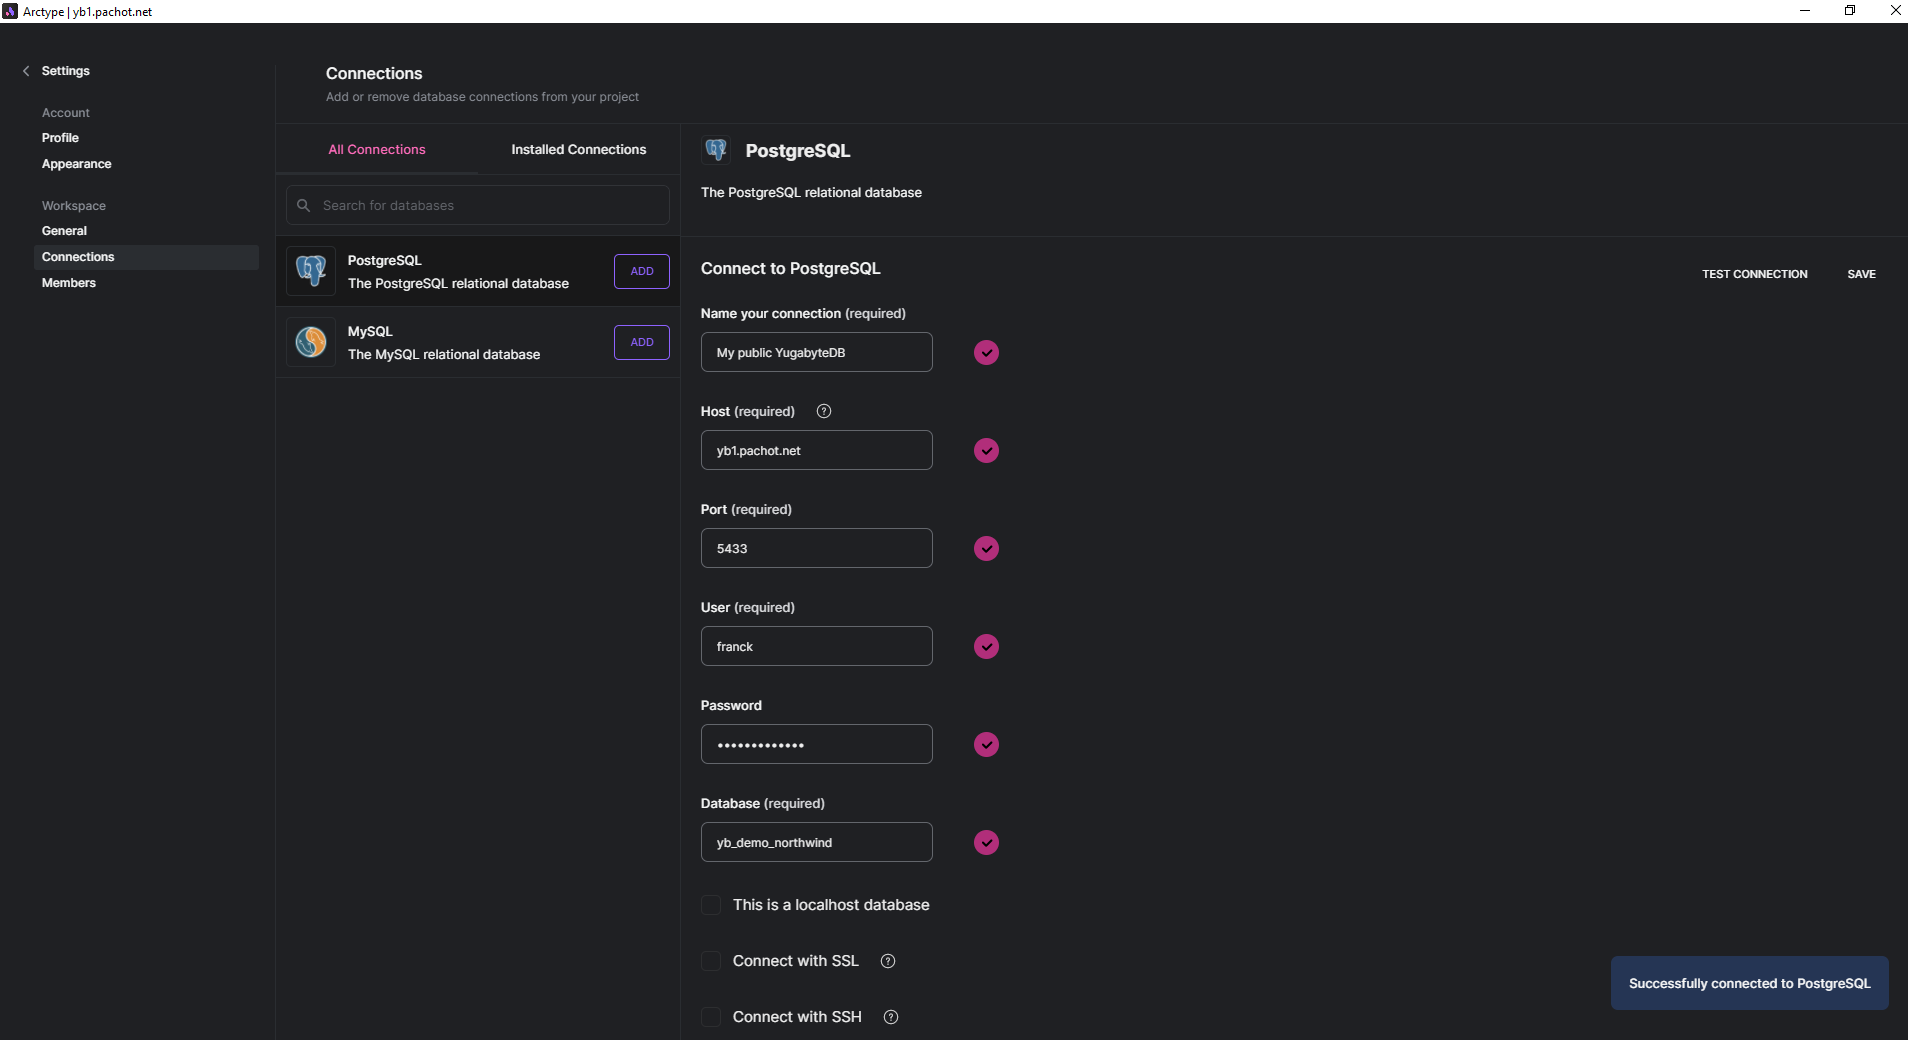Add the MySQL connection with its ADD button
Image resolution: width=1908 pixels, height=1040 pixels.
coord(641,342)
